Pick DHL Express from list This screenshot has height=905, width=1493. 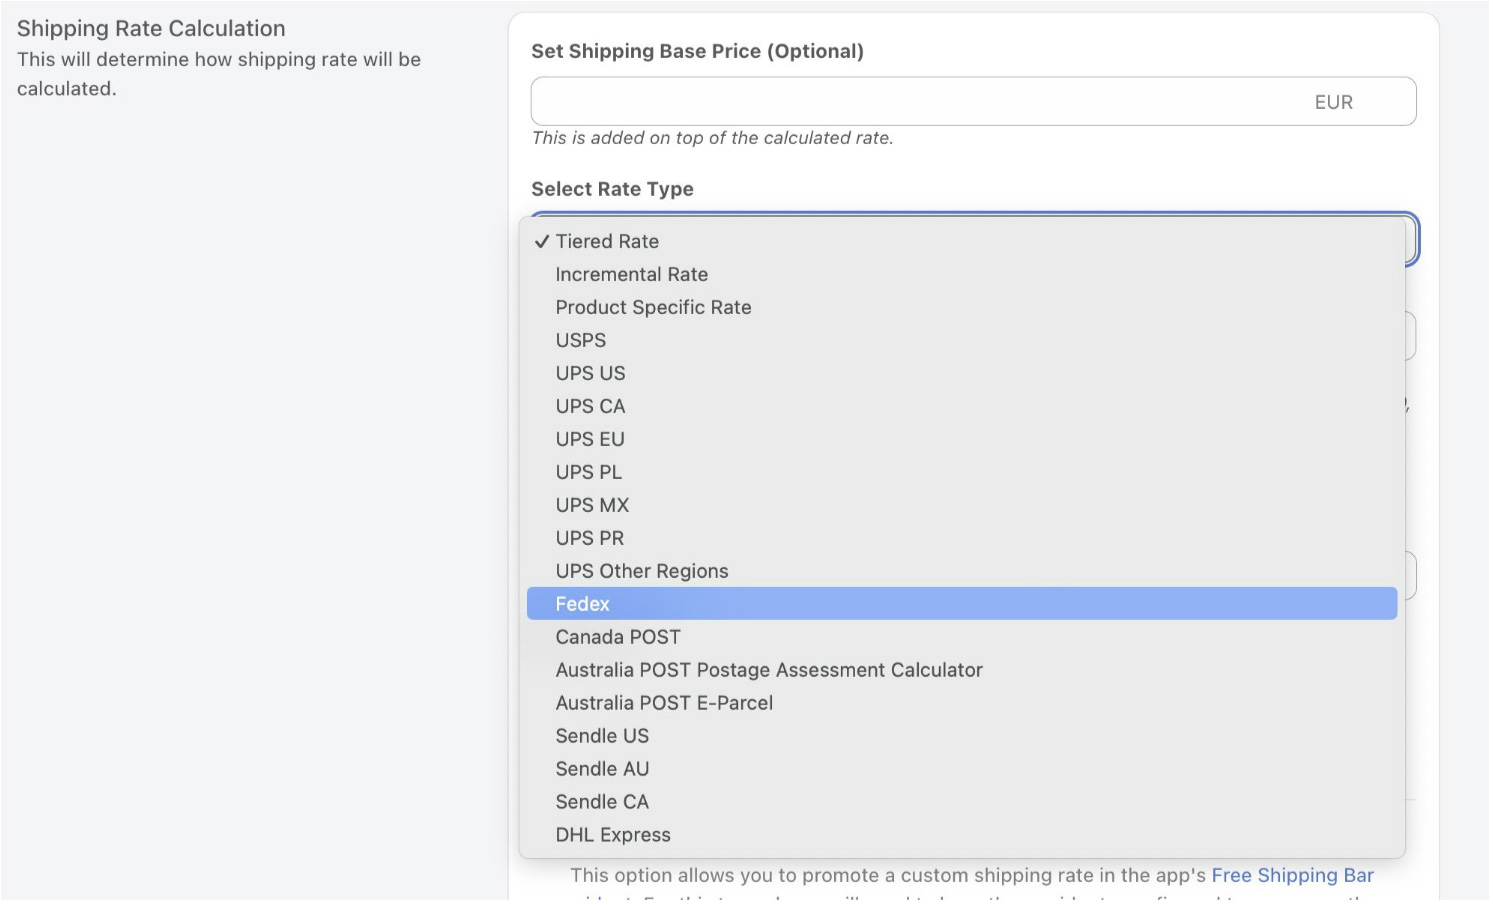(962, 835)
